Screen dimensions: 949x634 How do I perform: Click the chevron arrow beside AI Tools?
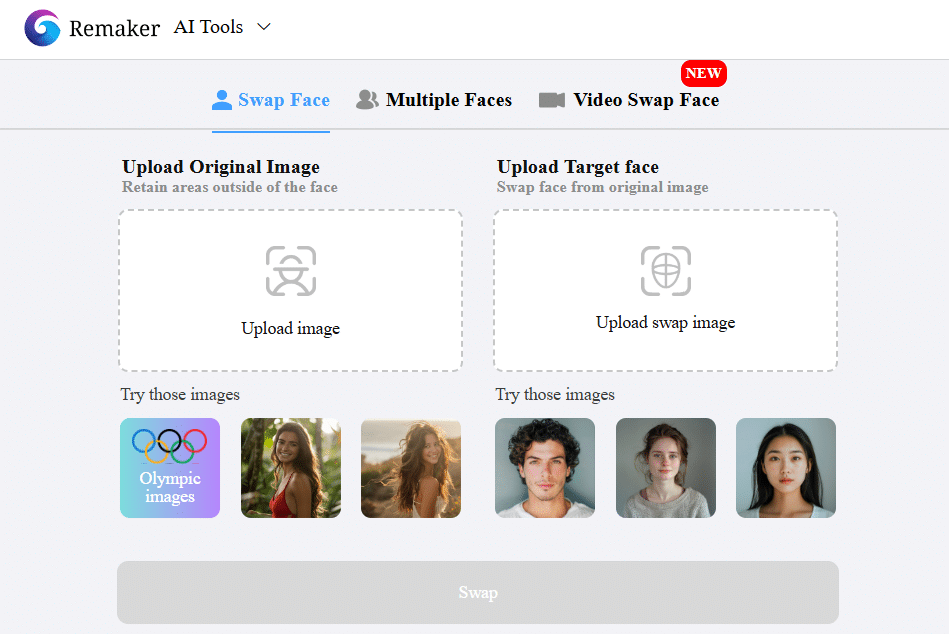coord(264,27)
